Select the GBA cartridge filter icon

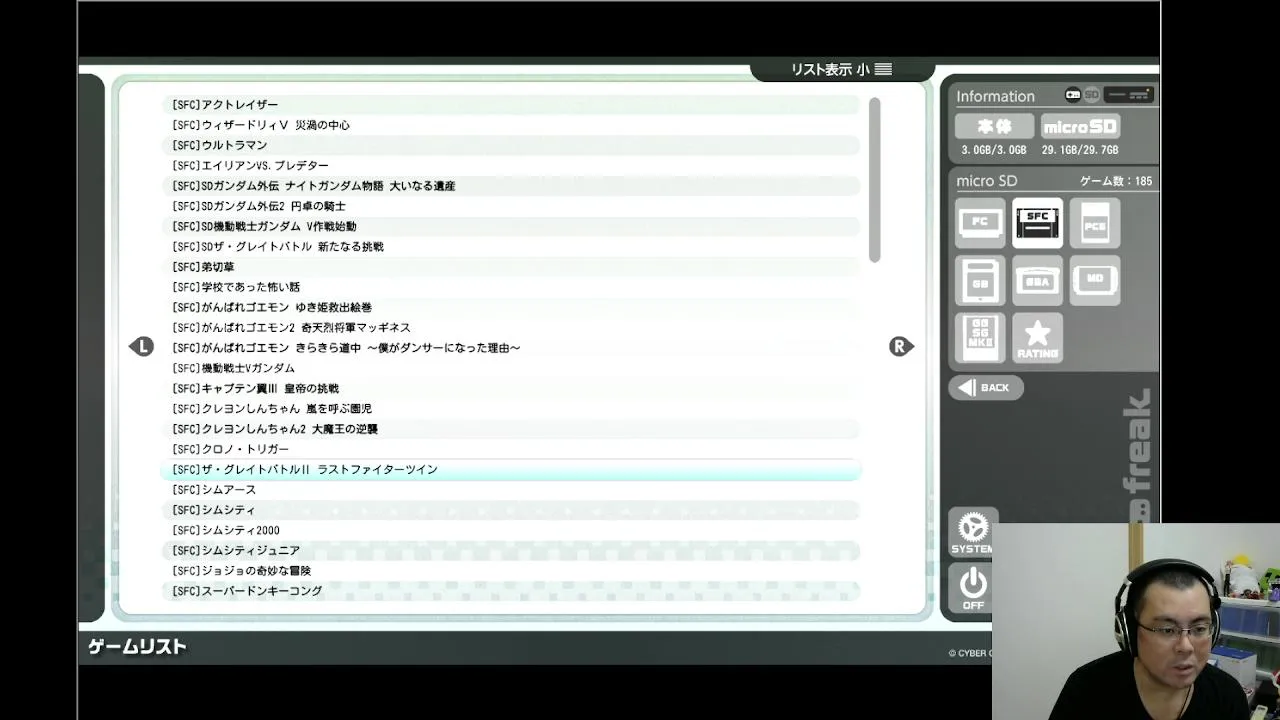[x=1037, y=281]
